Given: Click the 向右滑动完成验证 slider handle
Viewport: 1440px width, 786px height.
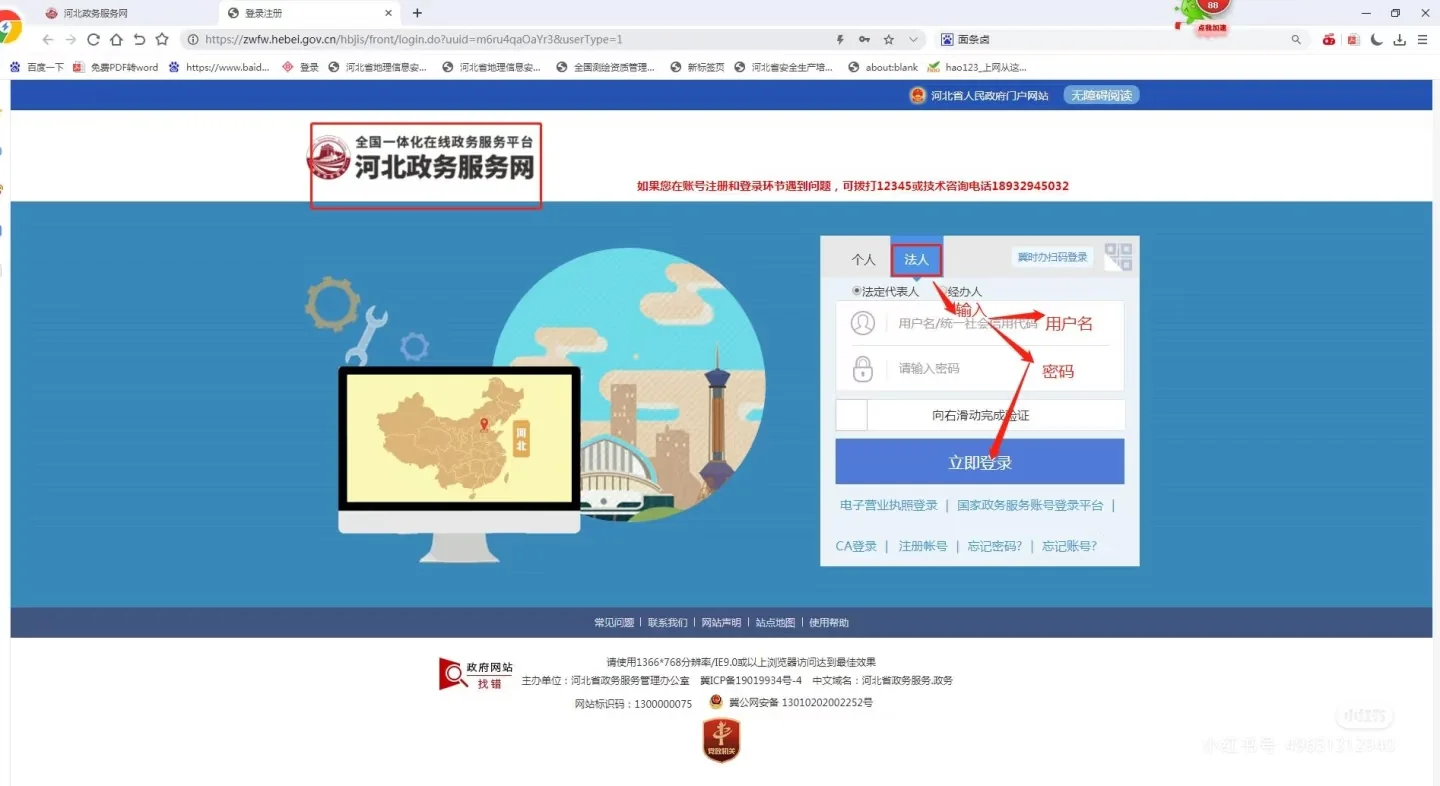Looking at the screenshot, I should (x=851, y=414).
